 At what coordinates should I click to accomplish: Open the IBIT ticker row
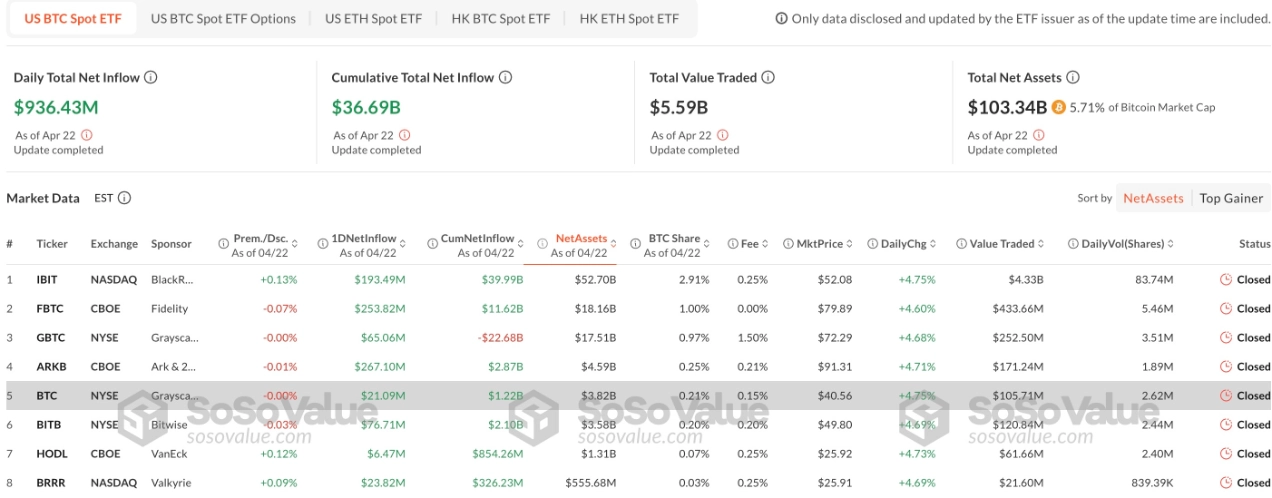tap(636, 280)
